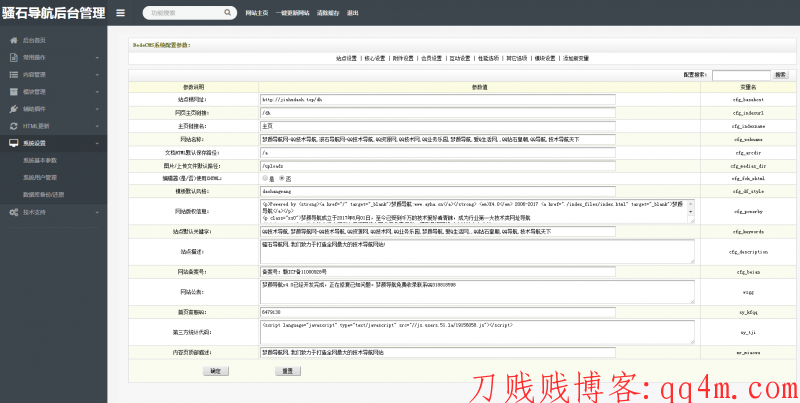Select the 否 radio for editor XHTML

(282, 179)
